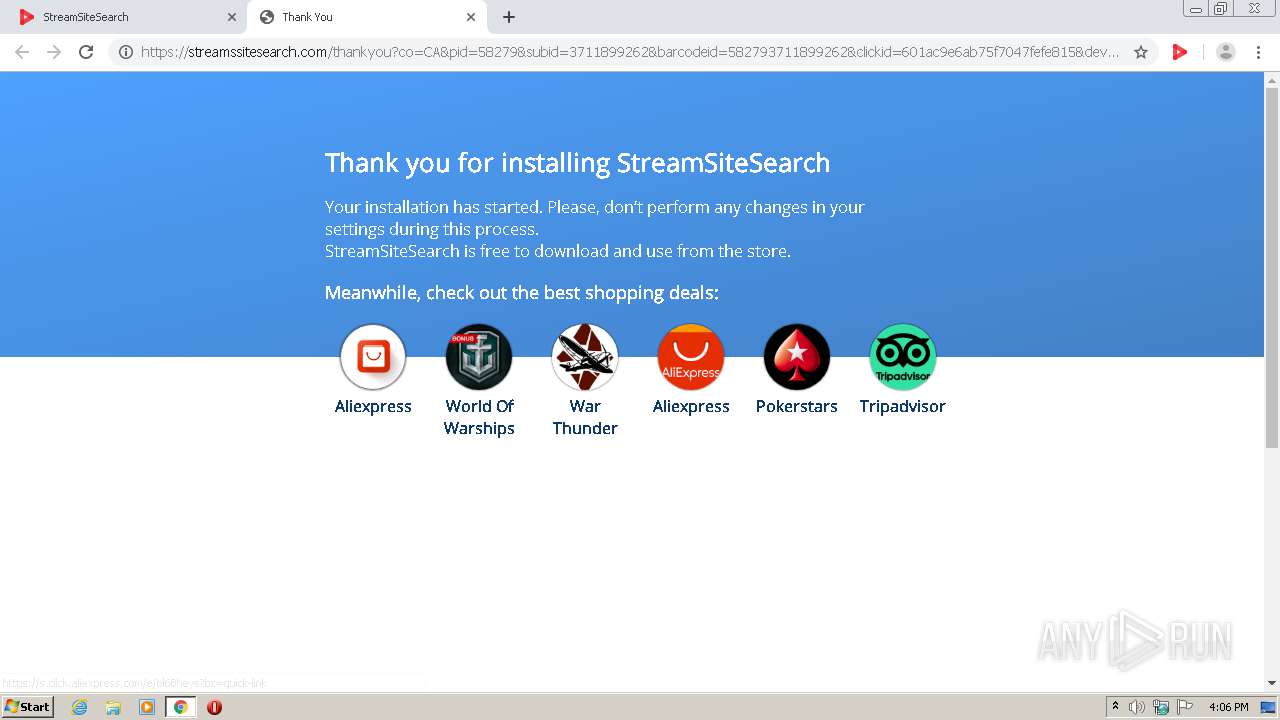Select the Chrome taskbar button

pos(180,707)
